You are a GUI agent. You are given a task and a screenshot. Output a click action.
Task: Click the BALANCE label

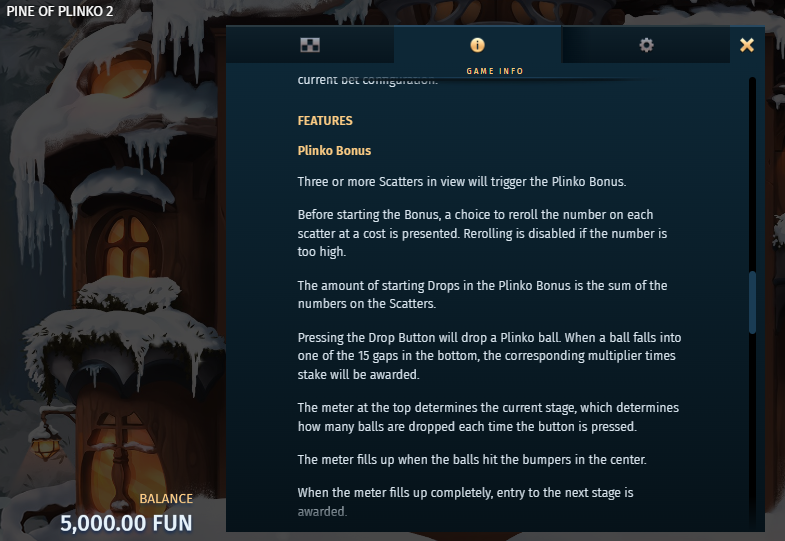[x=166, y=498]
